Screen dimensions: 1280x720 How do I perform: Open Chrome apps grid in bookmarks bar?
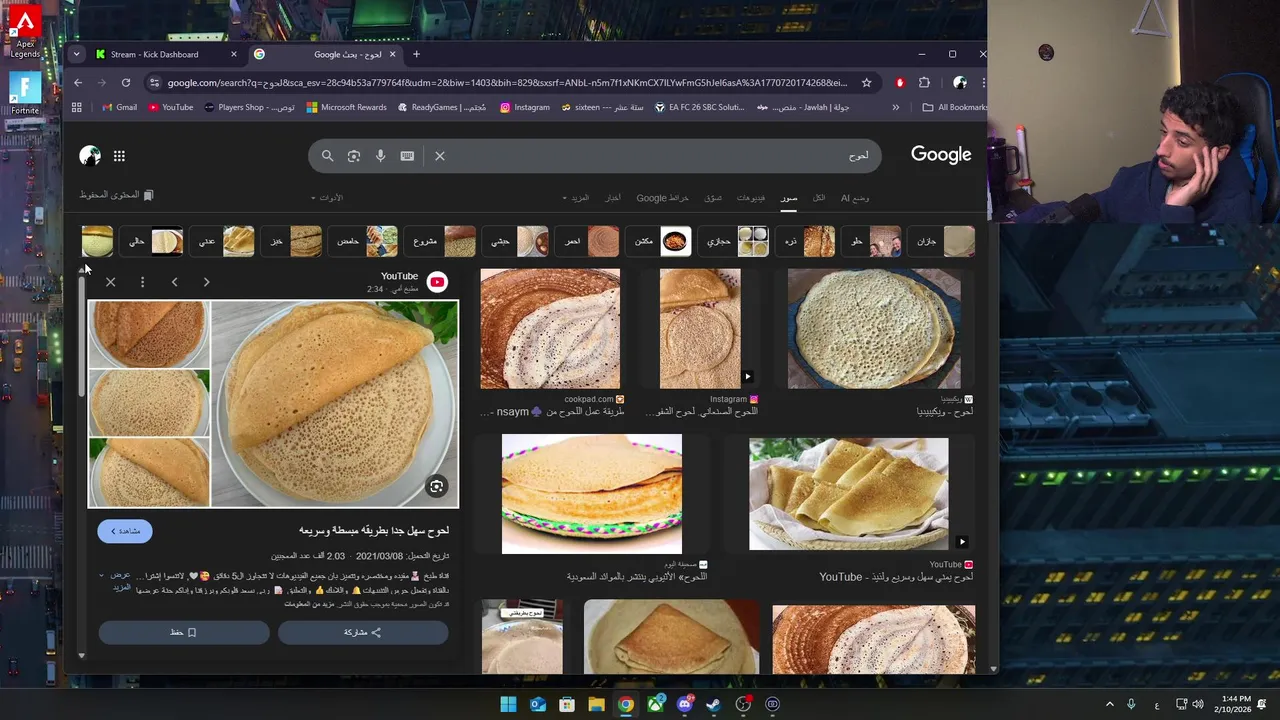coord(77,107)
